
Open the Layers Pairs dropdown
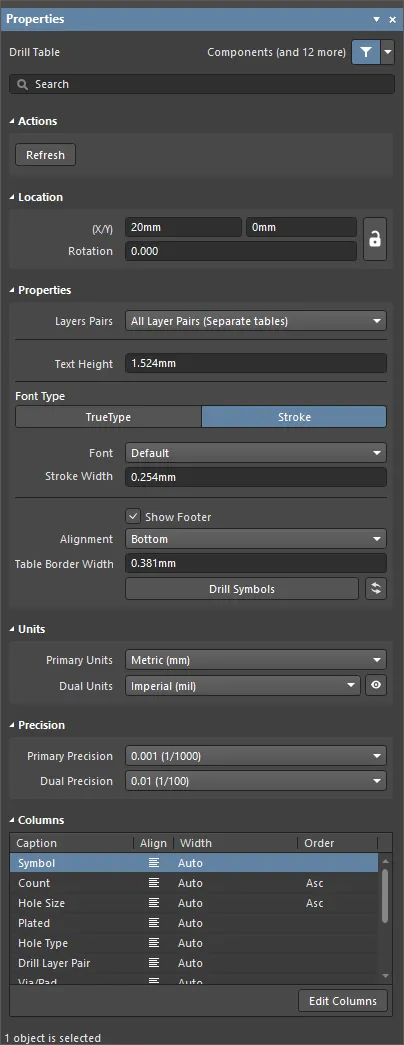(256, 321)
